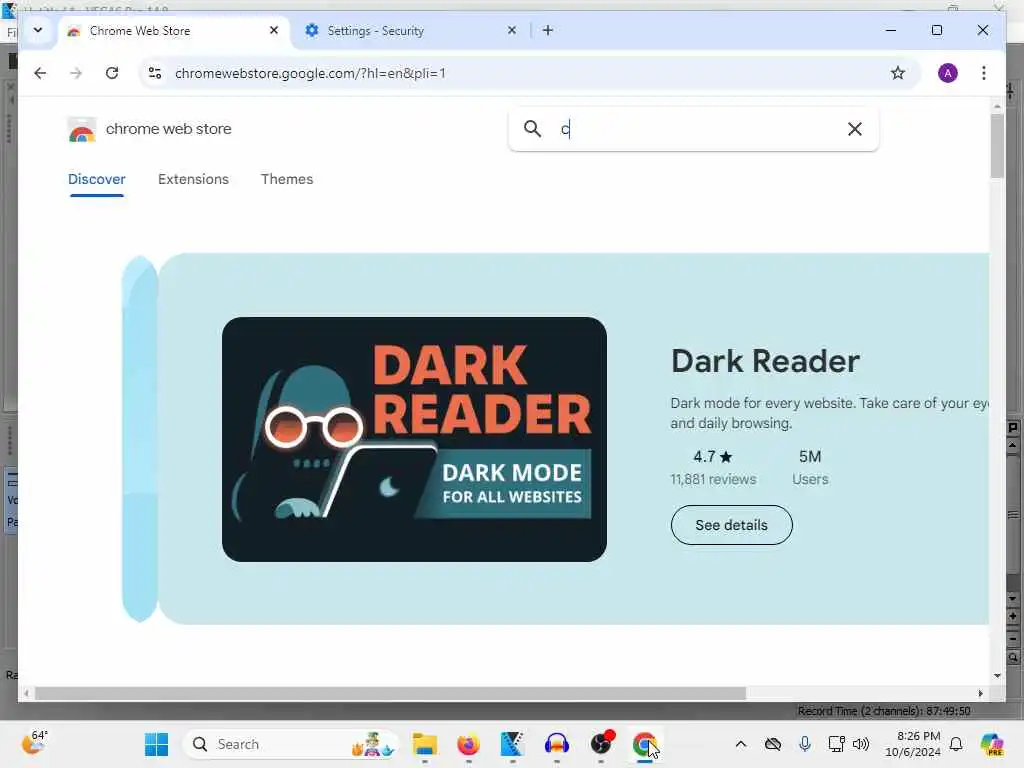The width and height of the screenshot is (1024, 768).
Task: Click See details button
Action: tap(731, 525)
